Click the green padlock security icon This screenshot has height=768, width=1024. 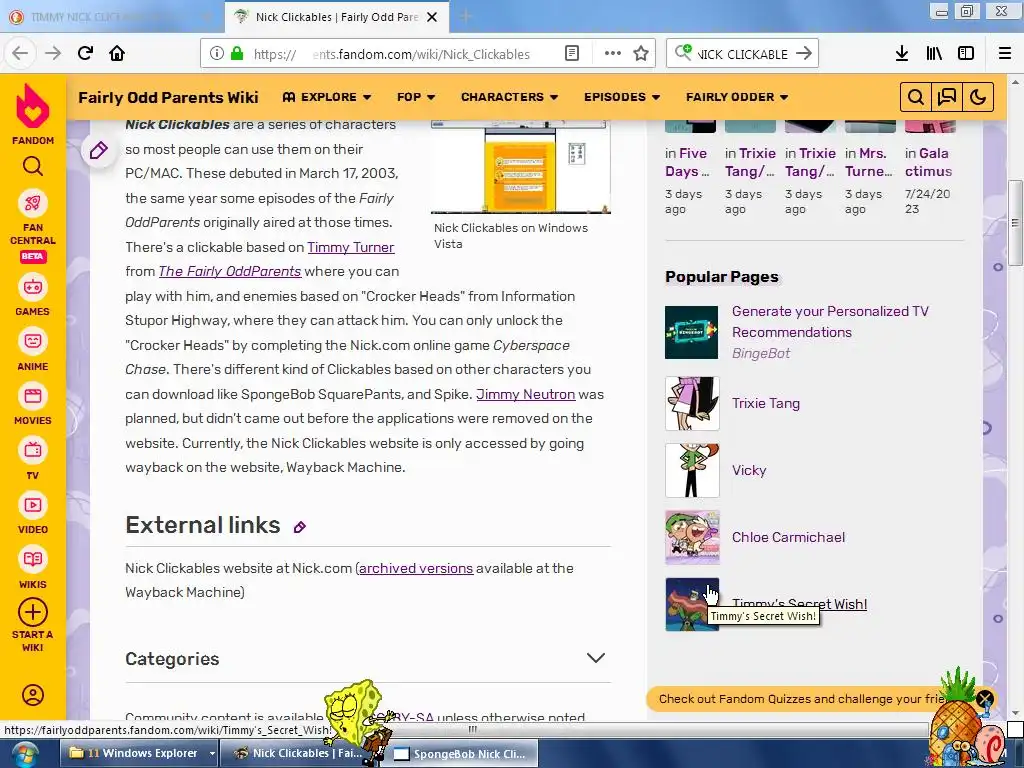pos(237,54)
